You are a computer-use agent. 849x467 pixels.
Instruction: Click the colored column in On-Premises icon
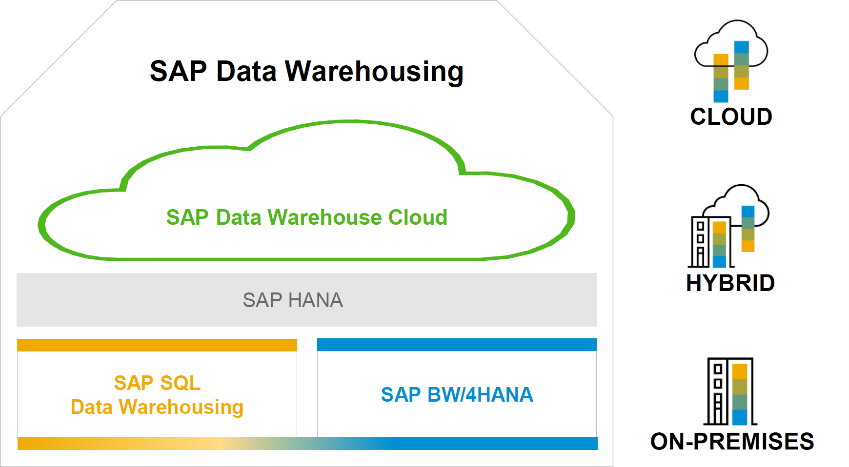coord(740,394)
